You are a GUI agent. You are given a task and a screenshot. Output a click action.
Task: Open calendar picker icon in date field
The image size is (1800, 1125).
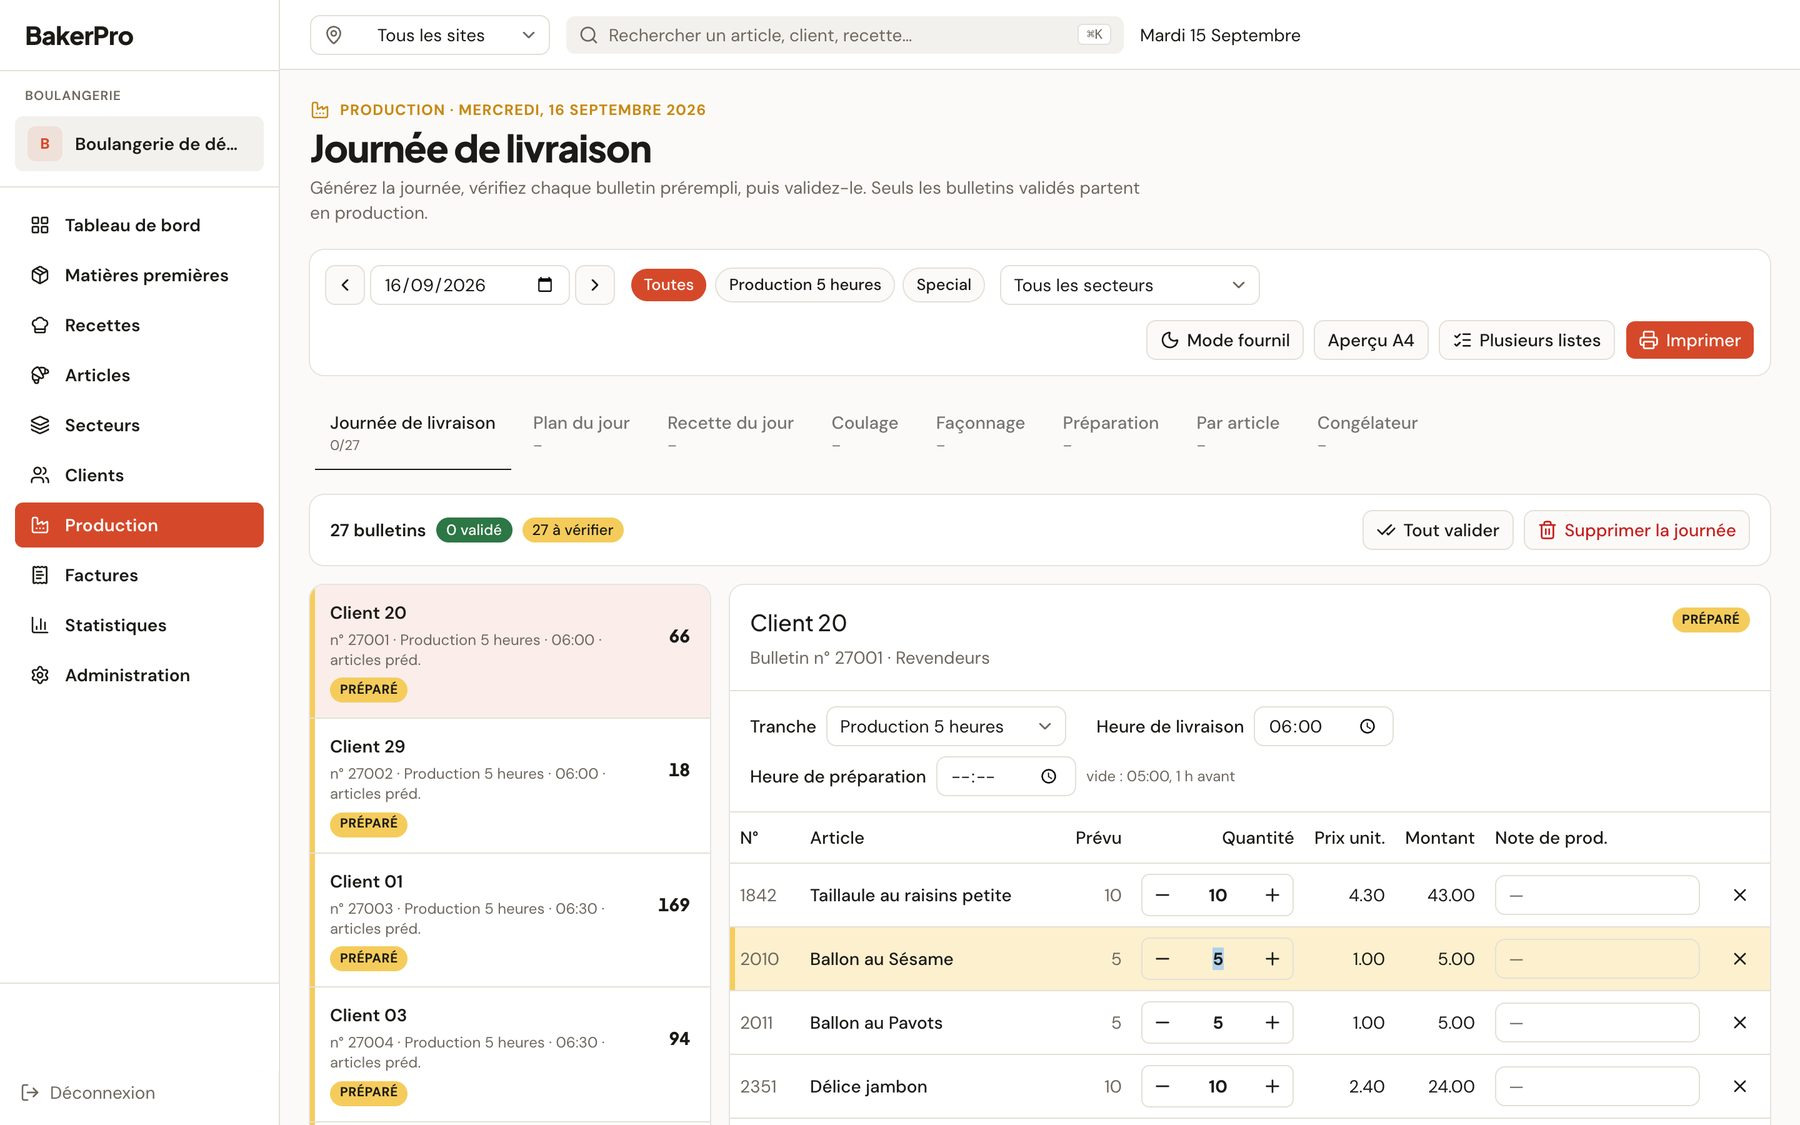[545, 285]
